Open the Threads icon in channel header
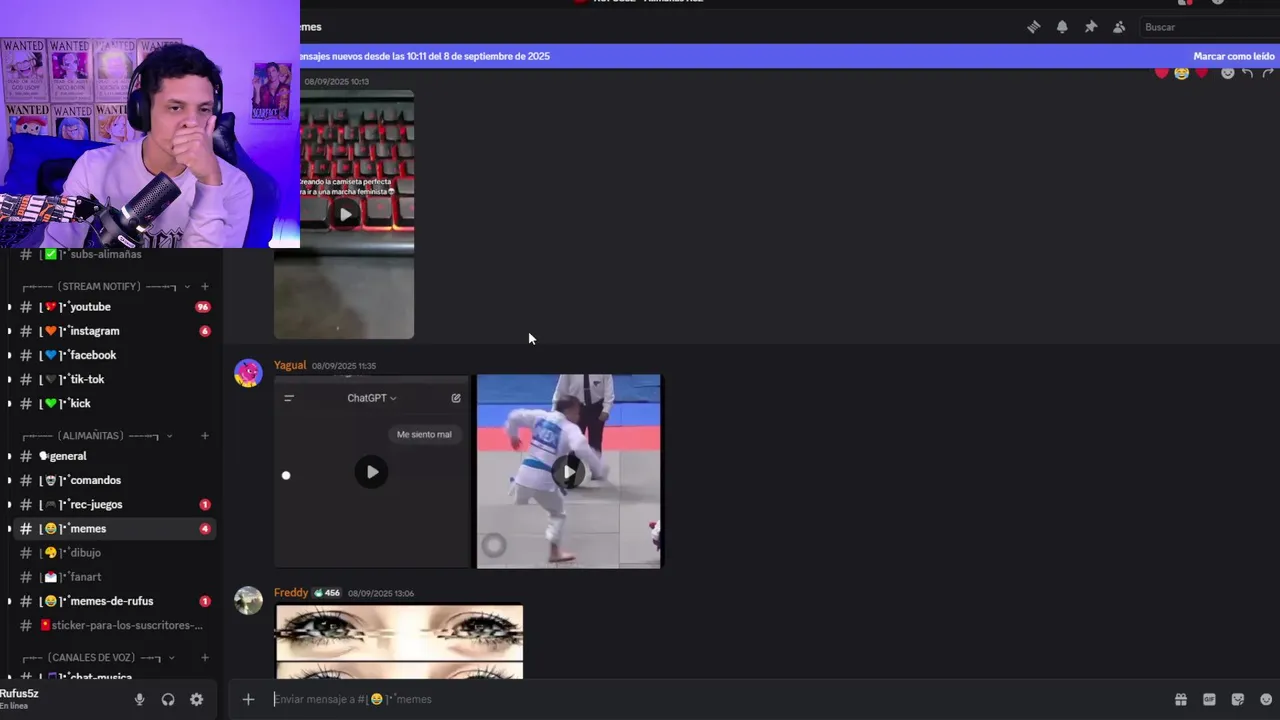The image size is (1280, 720). click(x=1033, y=27)
